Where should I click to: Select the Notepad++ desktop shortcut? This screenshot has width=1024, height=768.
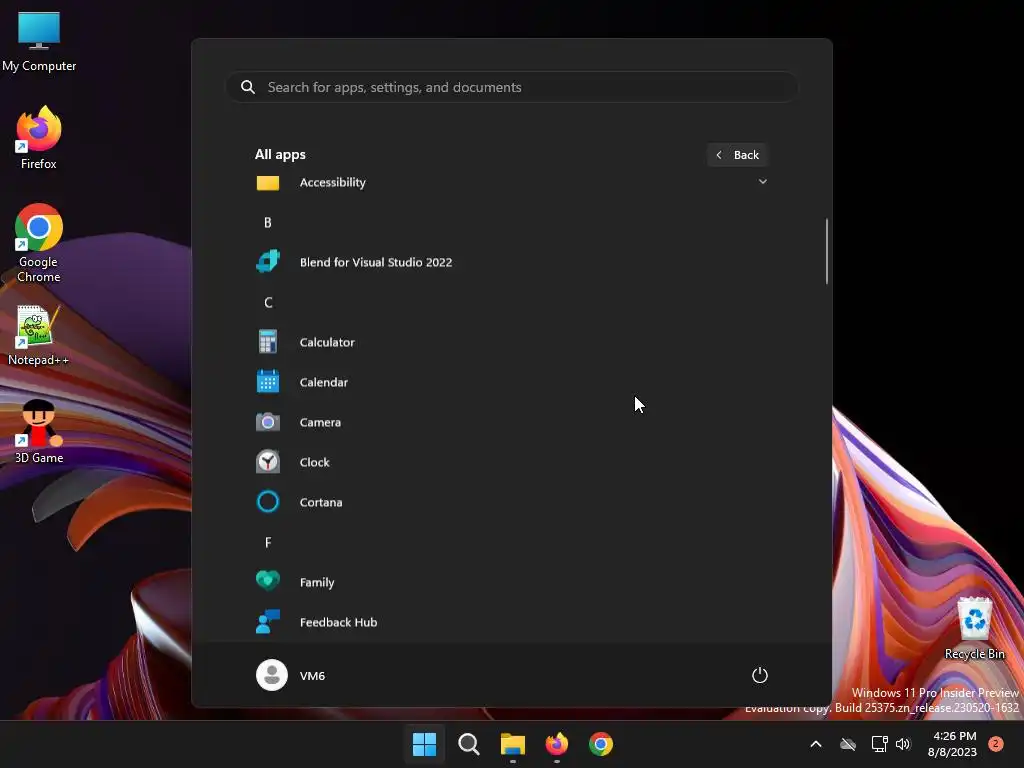[38, 336]
